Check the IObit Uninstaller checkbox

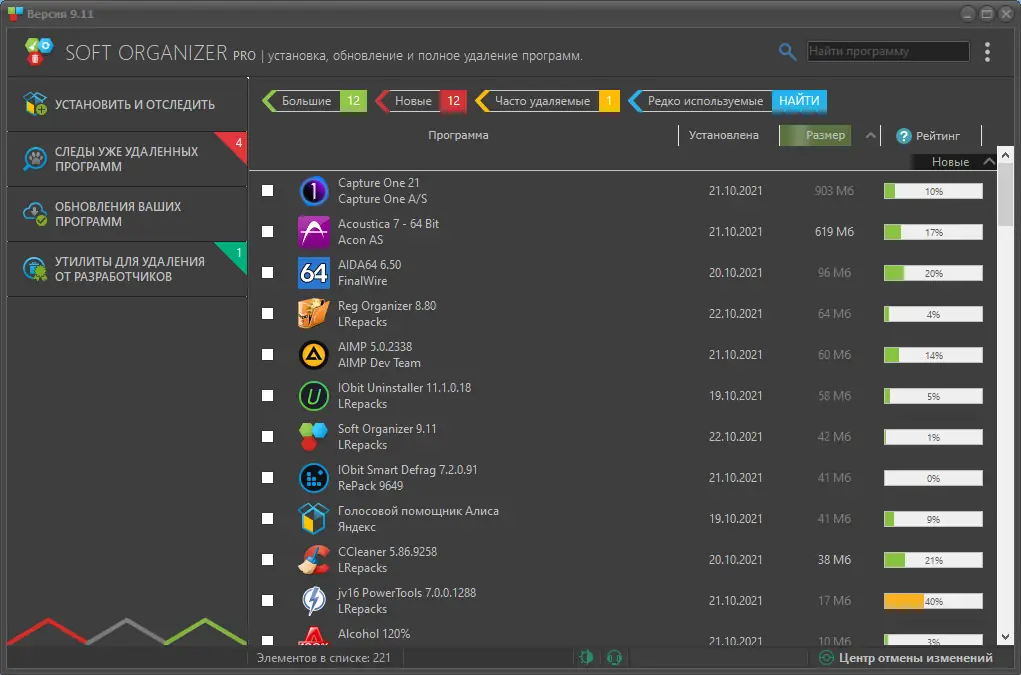[268, 396]
